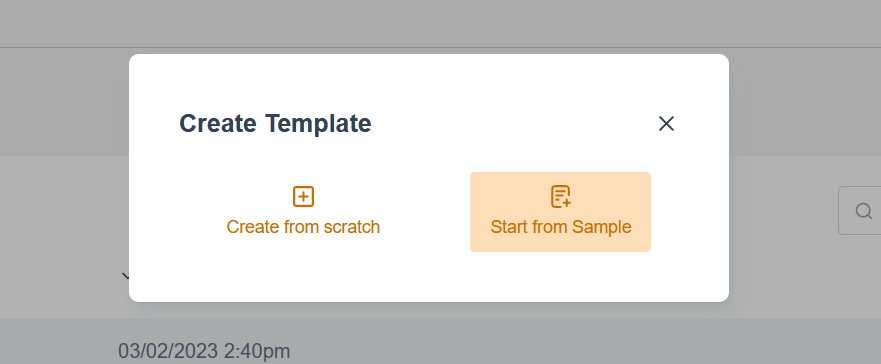Choose the "Start from Sample" text label
The width and height of the screenshot is (881, 364).
click(561, 227)
